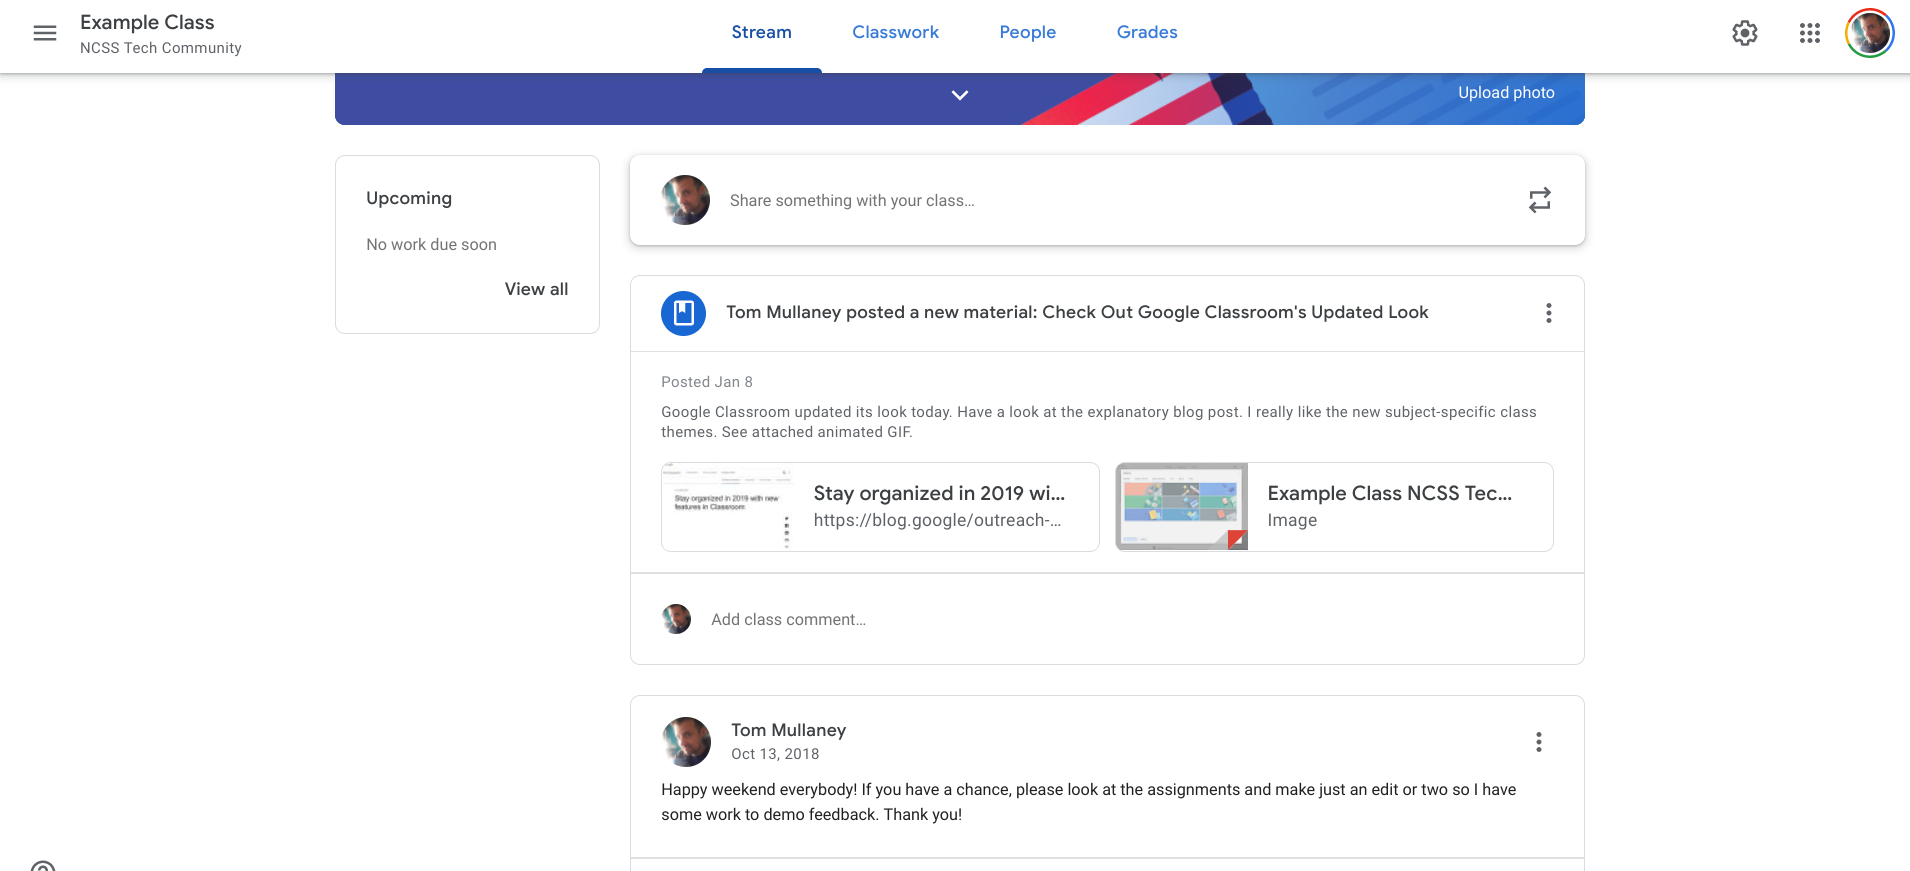This screenshot has height=871, width=1910.
Task: Open the main hamburger menu
Action: click(x=45, y=33)
